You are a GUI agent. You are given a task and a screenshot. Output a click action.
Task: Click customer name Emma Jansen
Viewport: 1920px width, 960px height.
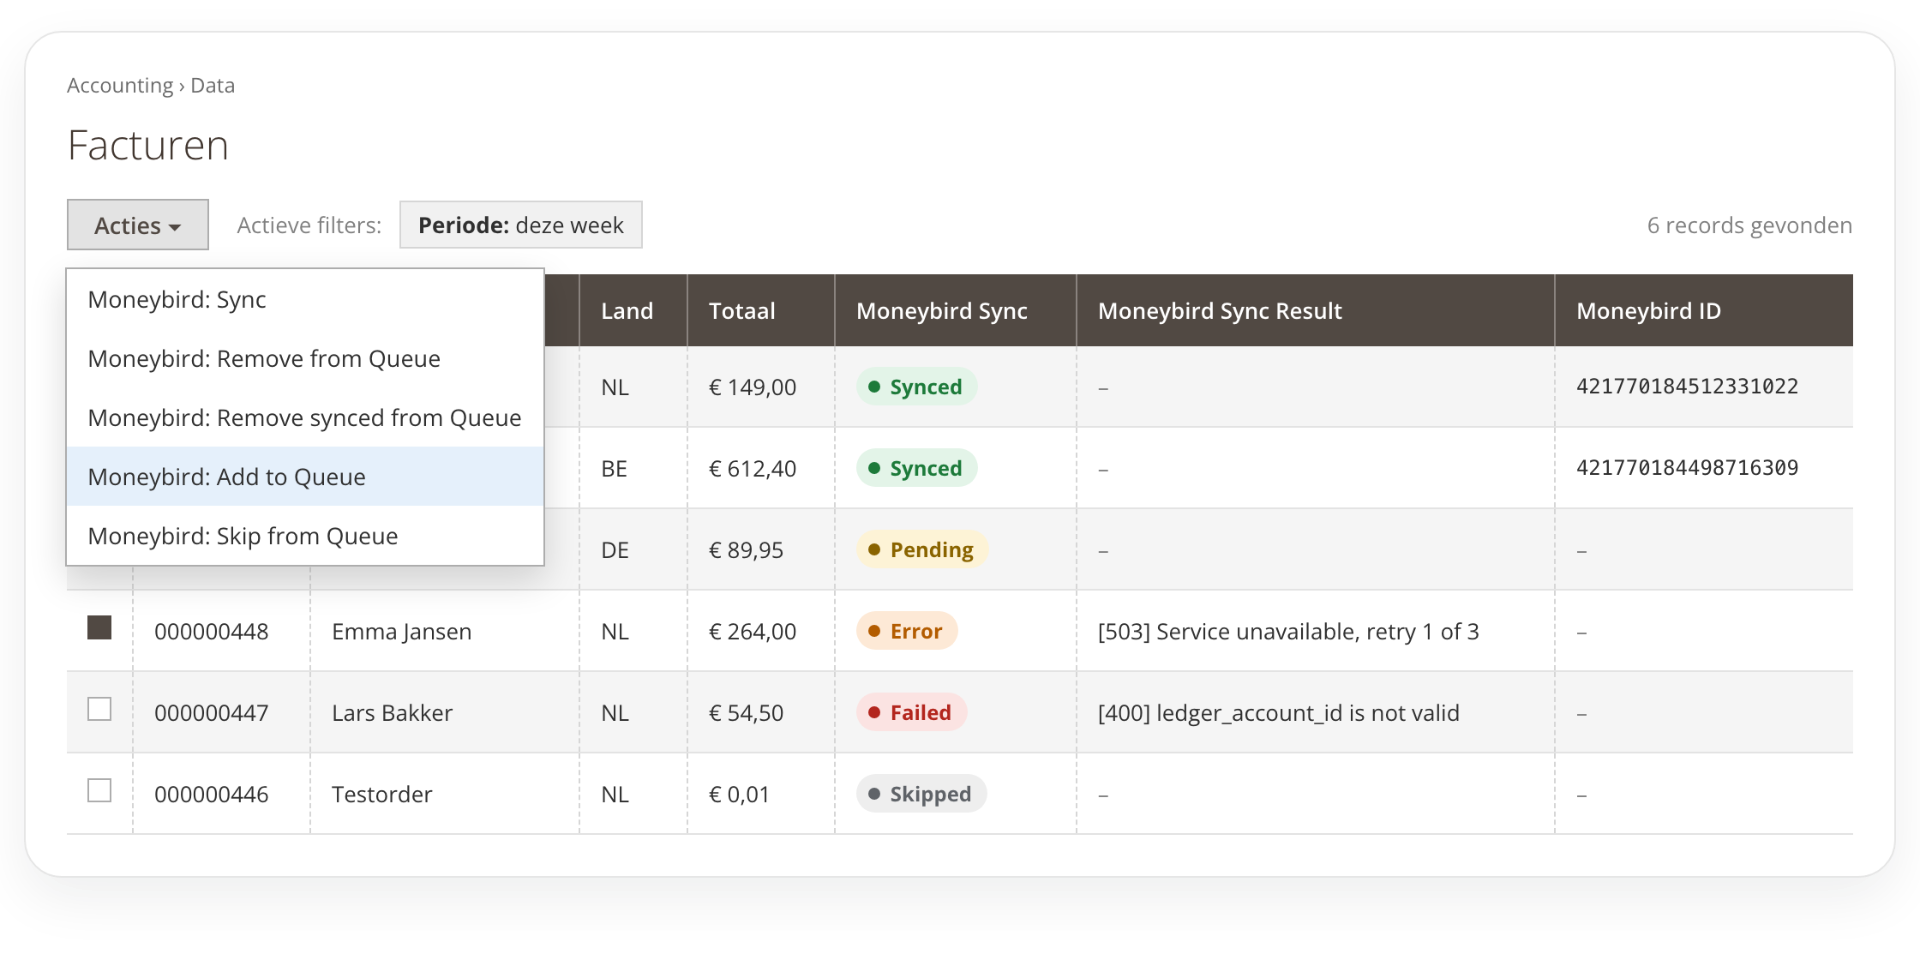coord(402,632)
